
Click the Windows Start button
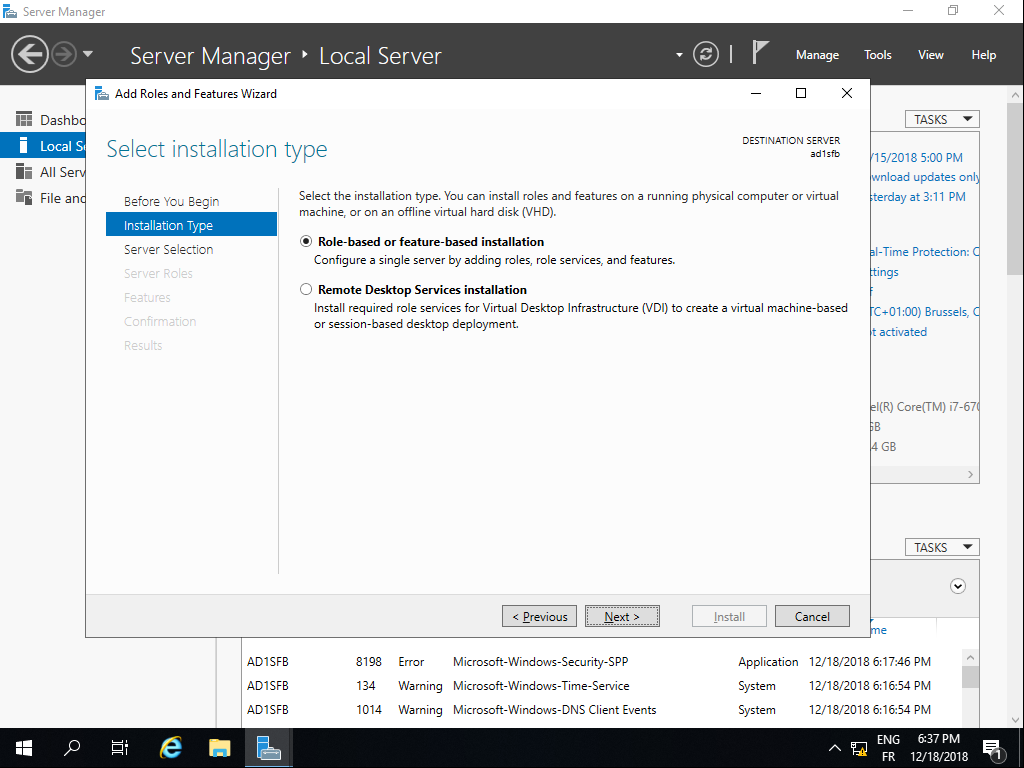[x=24, y=747]
